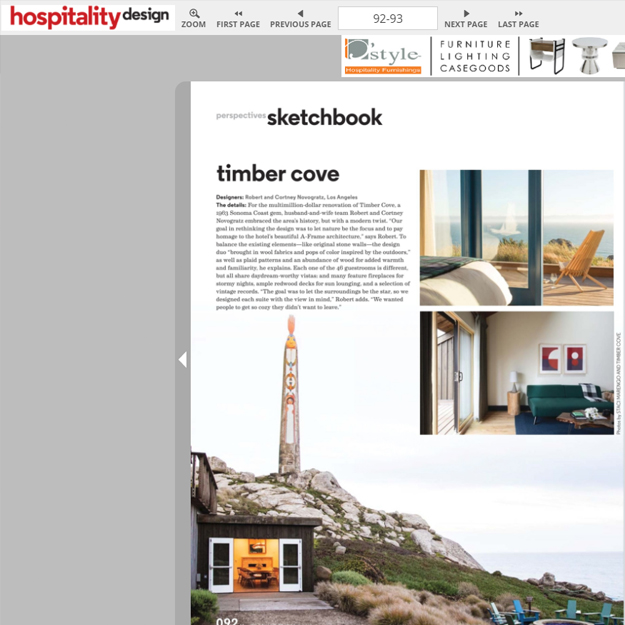The height and width of the screenshot is (625, 625).
Task: Click the zoom magnifier icon
Action: tap(194, 13)
